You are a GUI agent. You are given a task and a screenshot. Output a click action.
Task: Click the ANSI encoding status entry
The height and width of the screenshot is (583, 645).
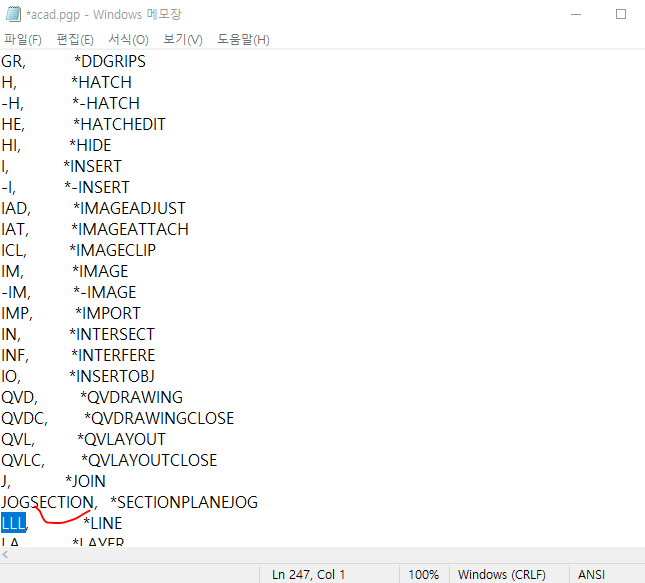tap(592, 574)
